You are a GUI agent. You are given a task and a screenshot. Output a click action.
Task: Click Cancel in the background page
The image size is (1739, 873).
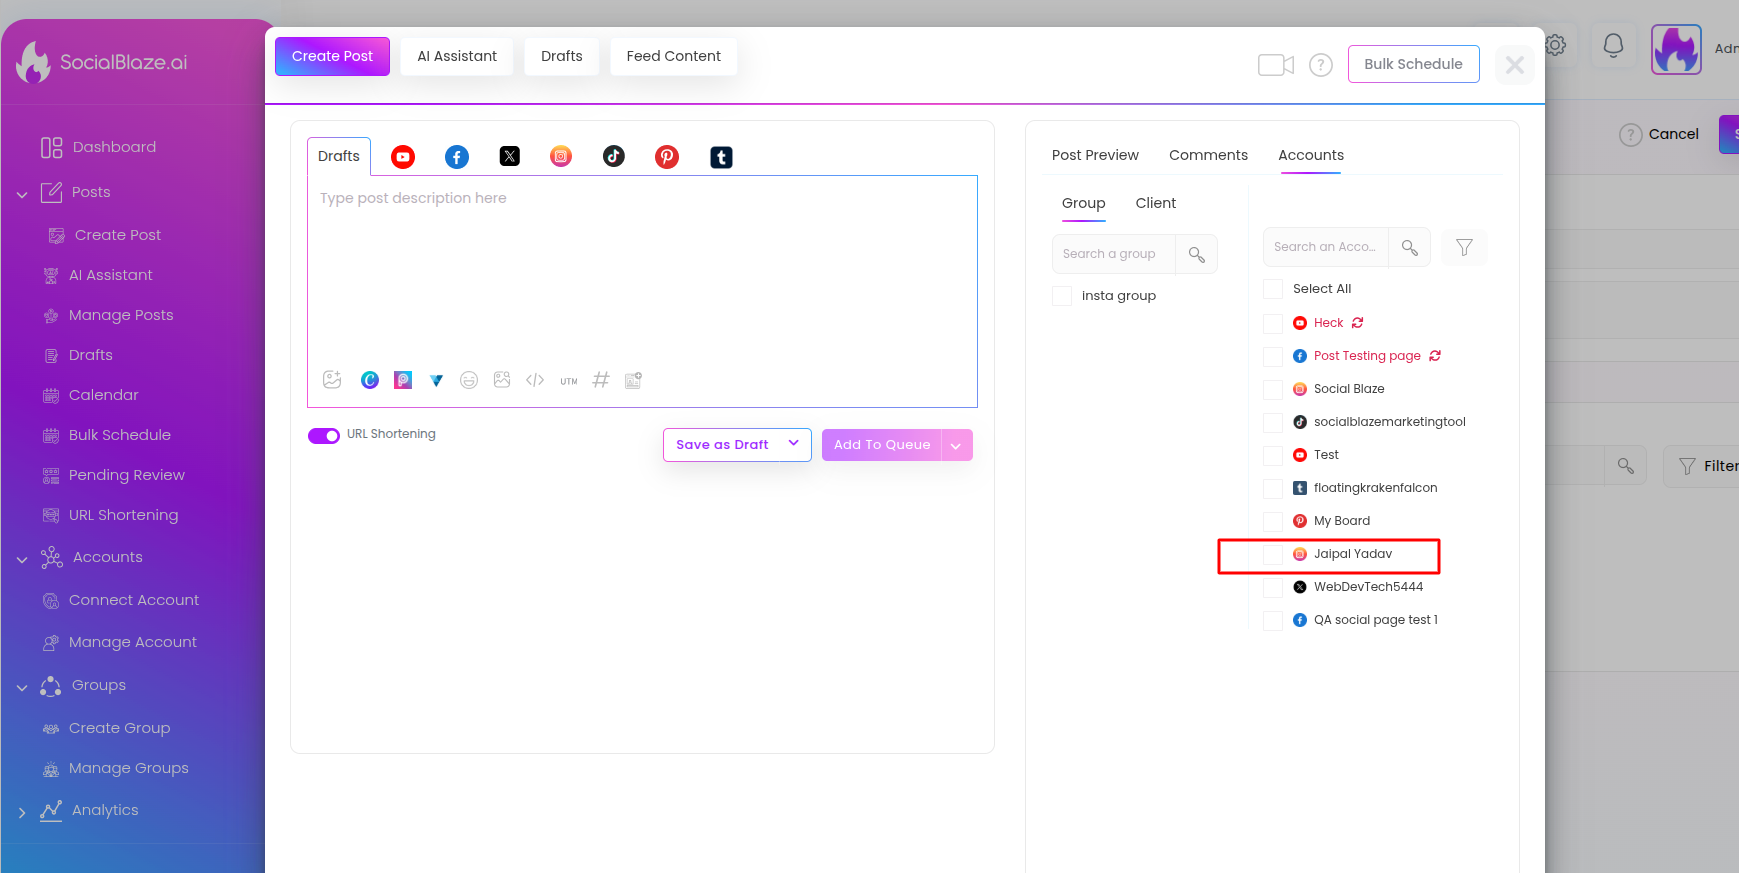[1673, 134]
